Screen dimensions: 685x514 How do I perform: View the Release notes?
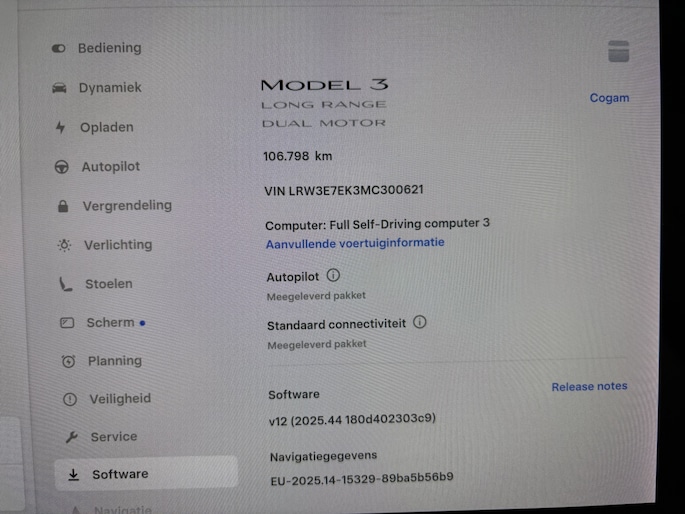click(589, 386)
